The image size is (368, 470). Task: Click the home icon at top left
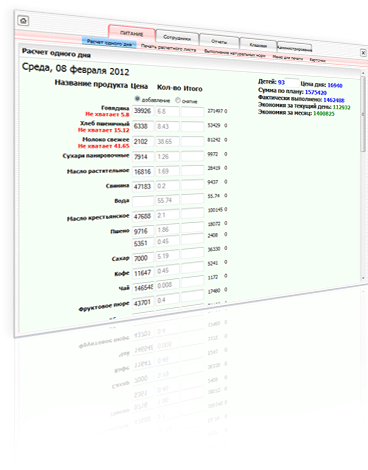click(x=23, y=21)
